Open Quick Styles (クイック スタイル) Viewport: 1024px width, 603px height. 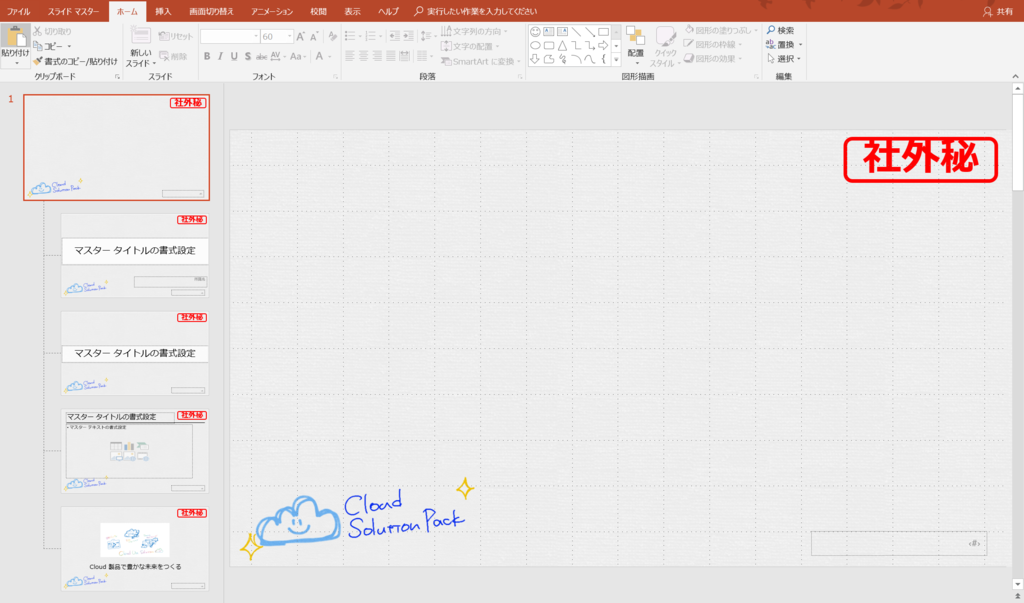(x=665, y=46)
